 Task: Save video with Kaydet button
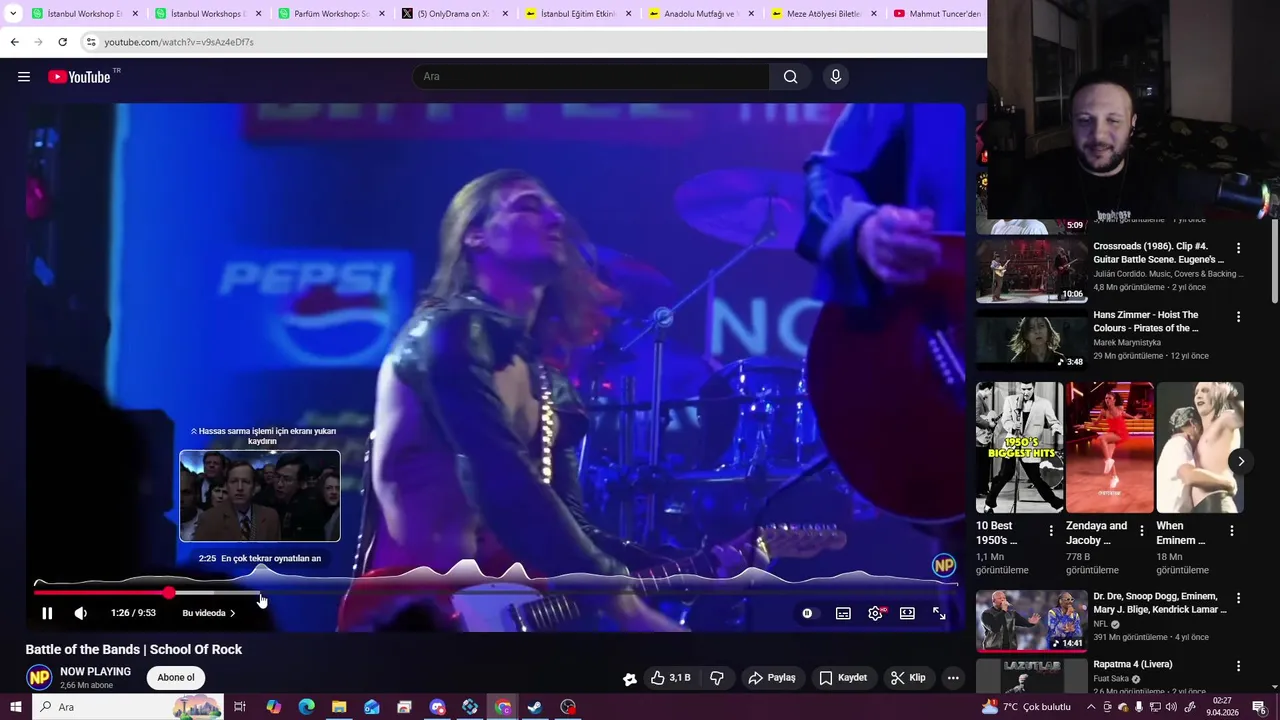(843, 678)
